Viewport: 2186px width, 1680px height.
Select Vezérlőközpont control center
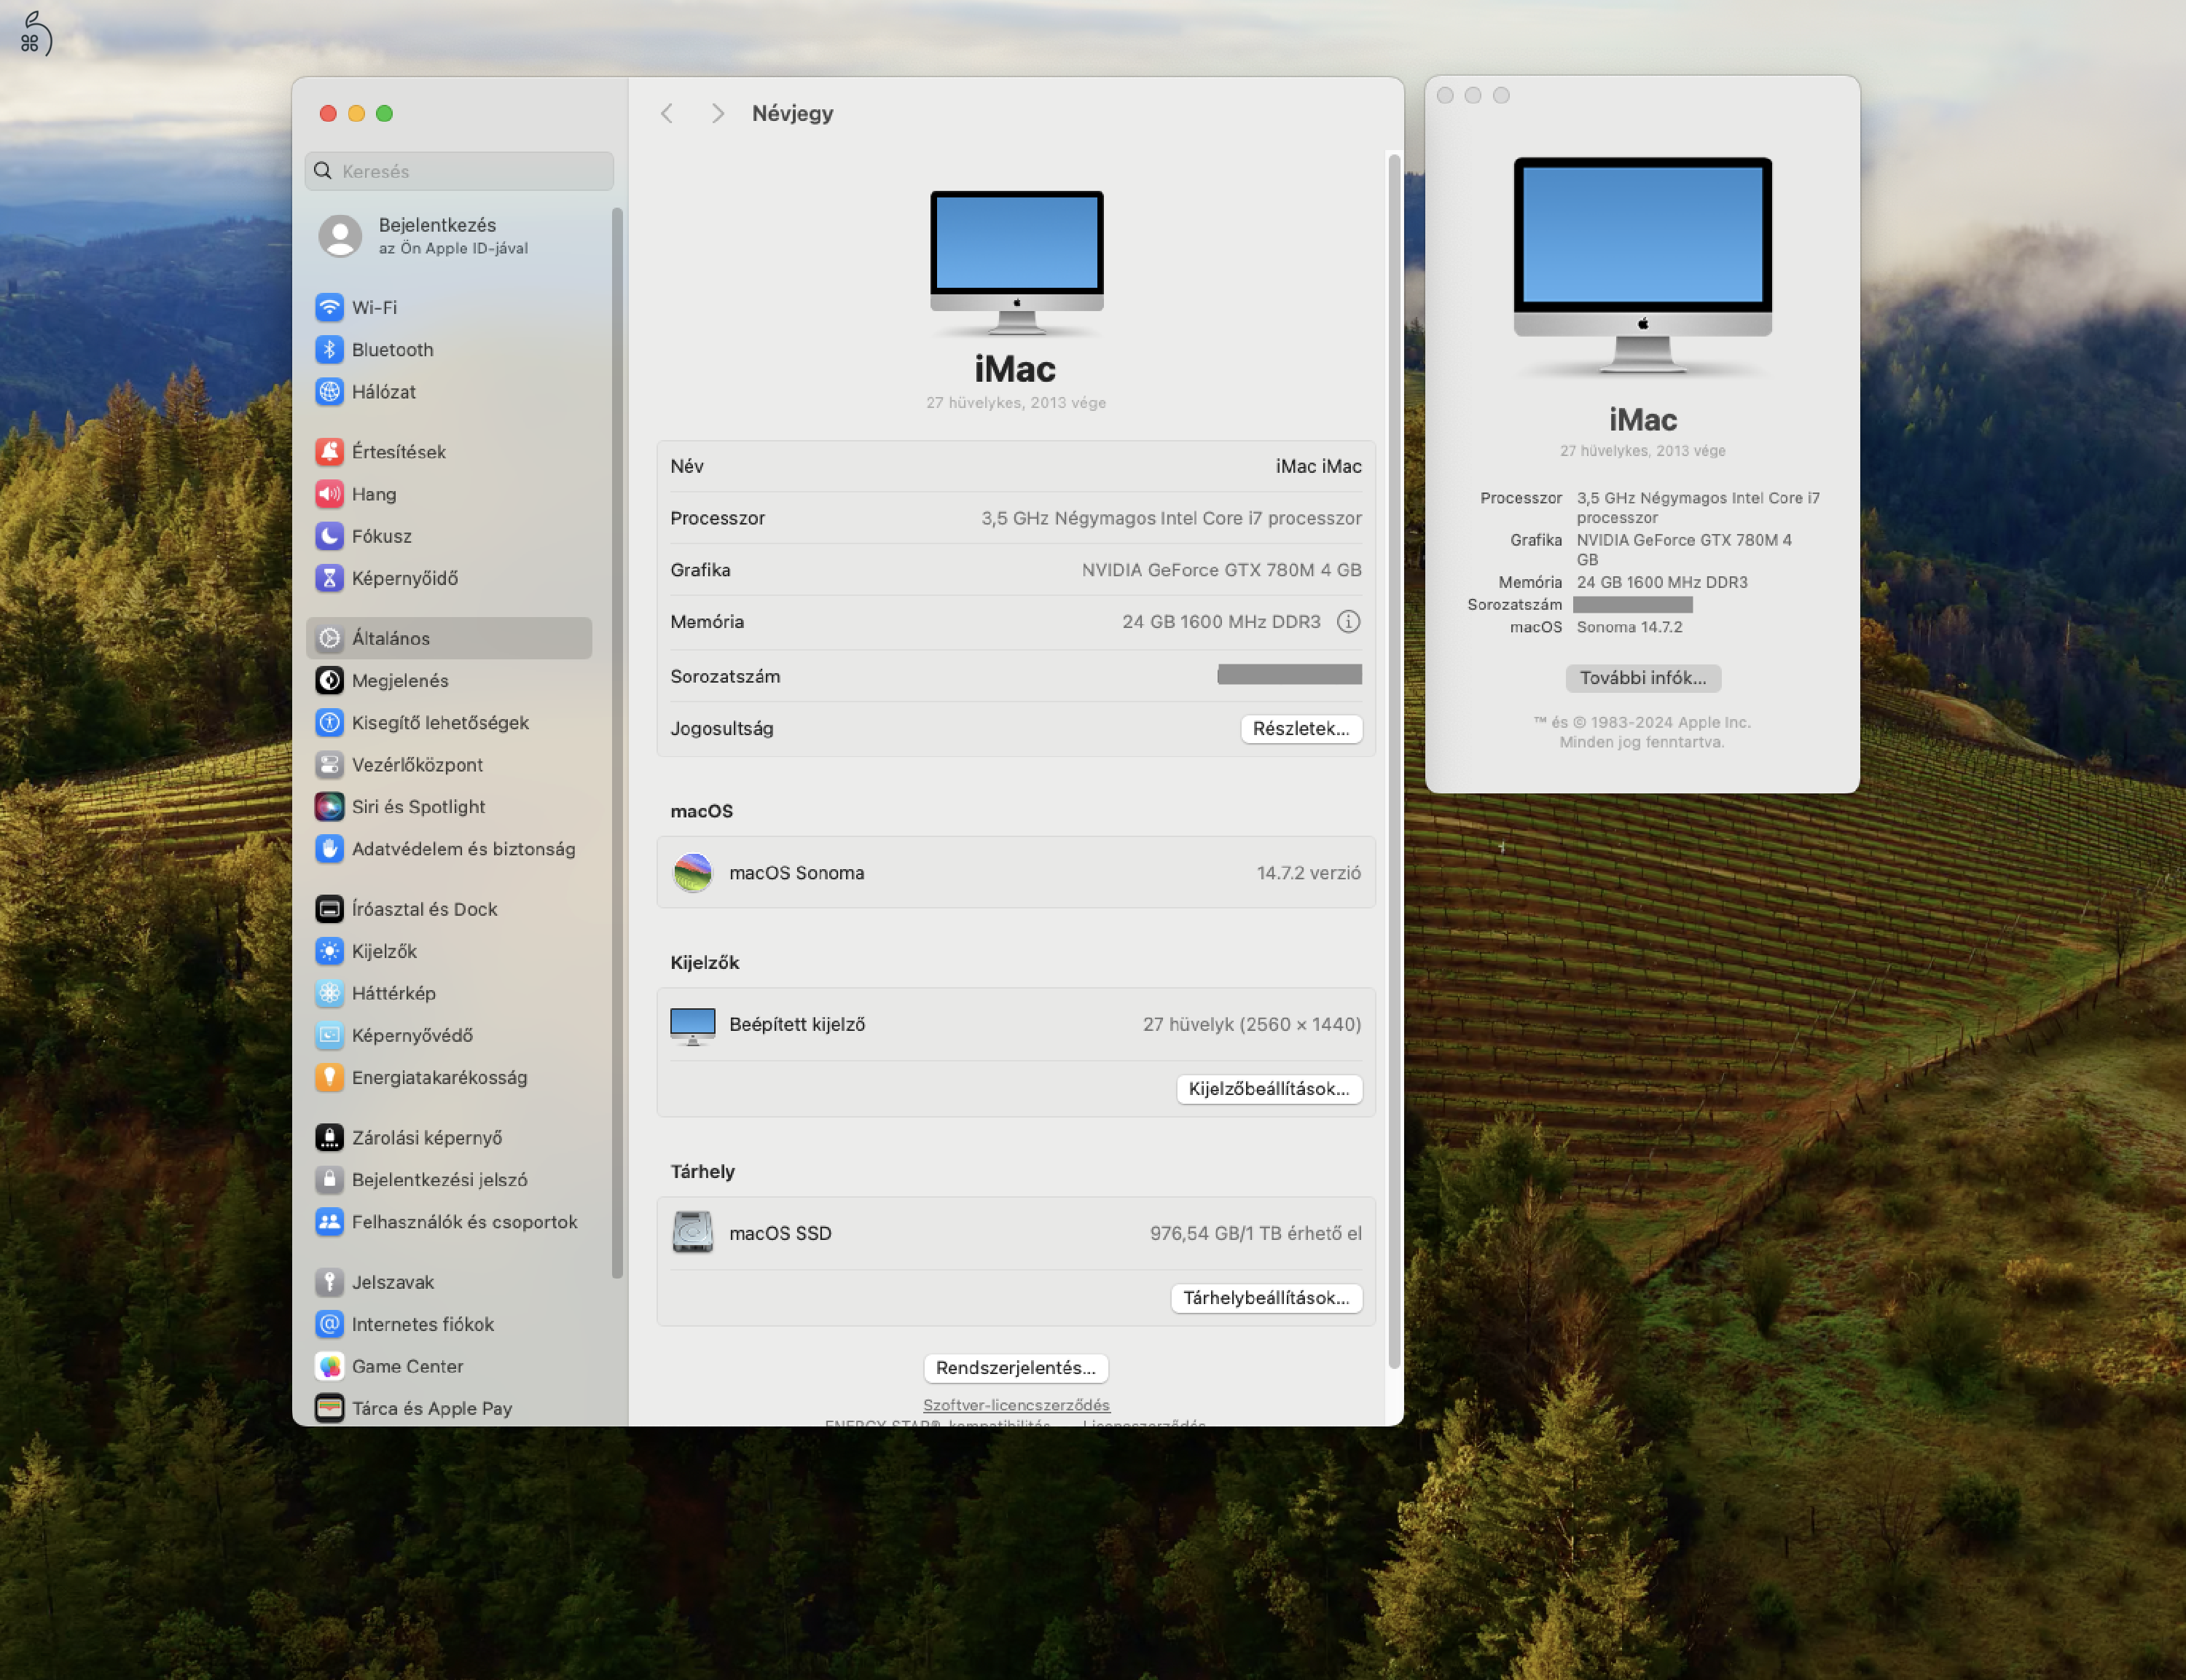tap(449, 764)
